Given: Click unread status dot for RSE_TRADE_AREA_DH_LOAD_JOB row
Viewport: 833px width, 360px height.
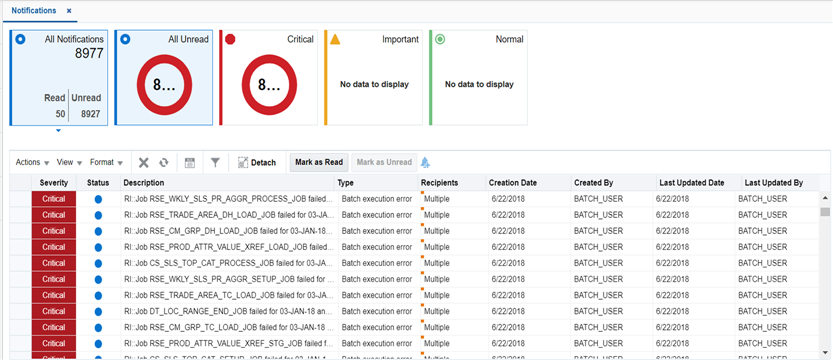Looking at the screenshot, I should point(98,215).
